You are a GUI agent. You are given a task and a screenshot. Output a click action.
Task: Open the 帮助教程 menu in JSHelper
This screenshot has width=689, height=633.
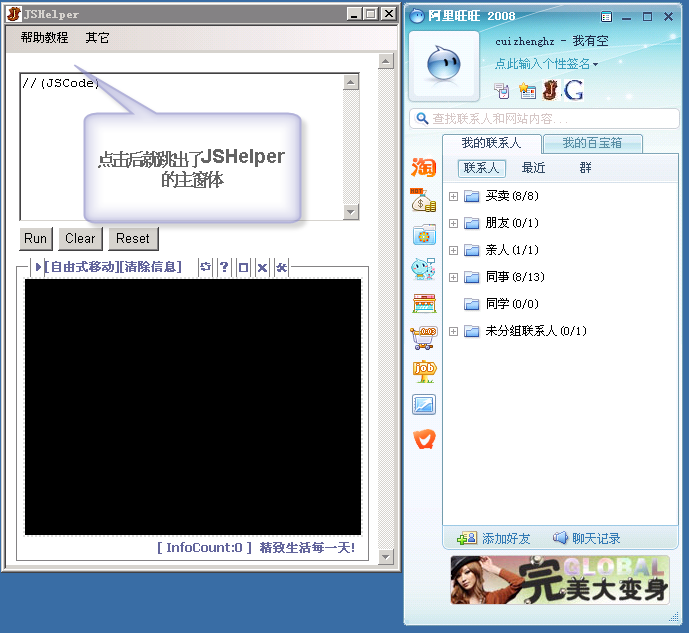(x=44, y=38)
